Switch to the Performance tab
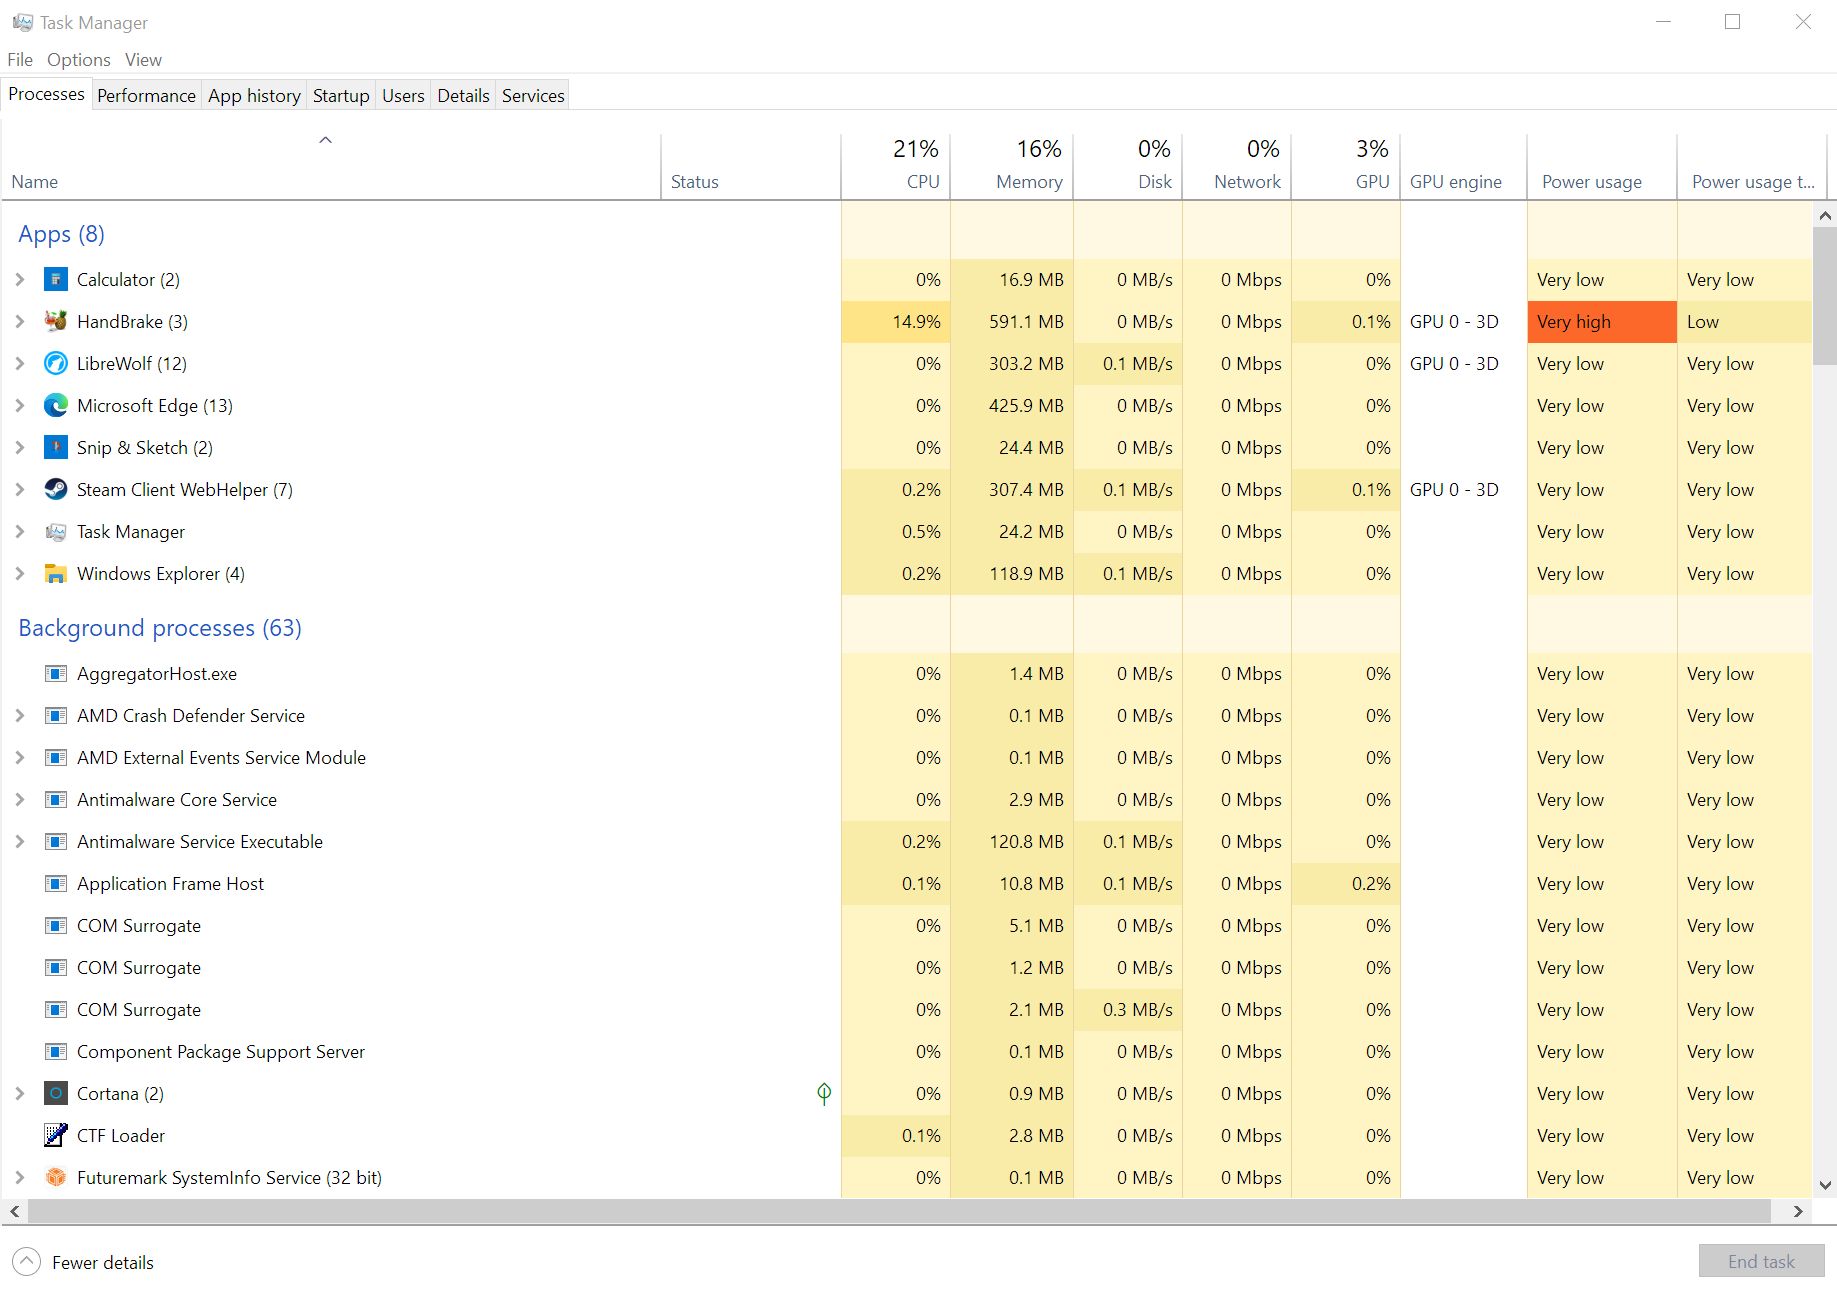1837x1298 pixels. click(x=147, y=96)
